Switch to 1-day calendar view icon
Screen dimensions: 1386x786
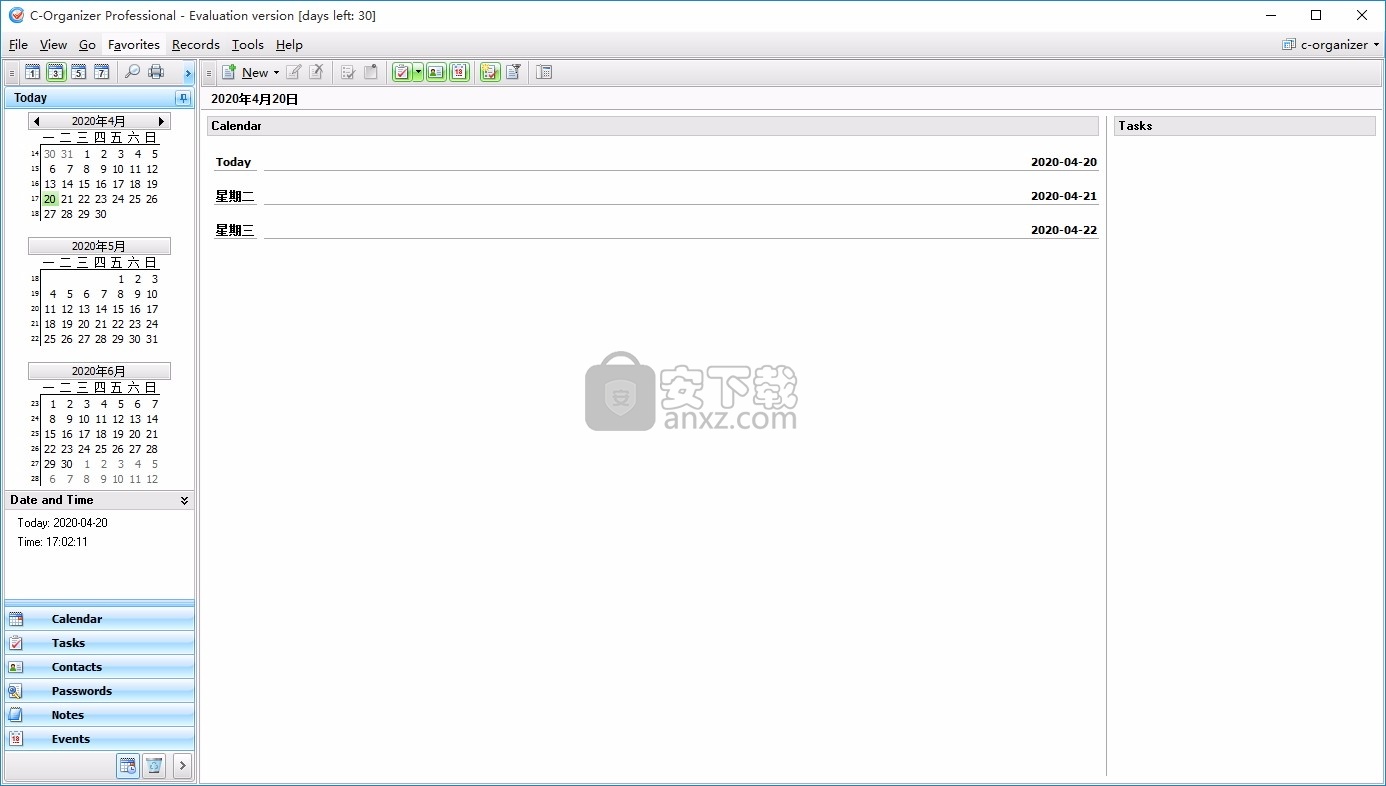[x=33, y=72]
